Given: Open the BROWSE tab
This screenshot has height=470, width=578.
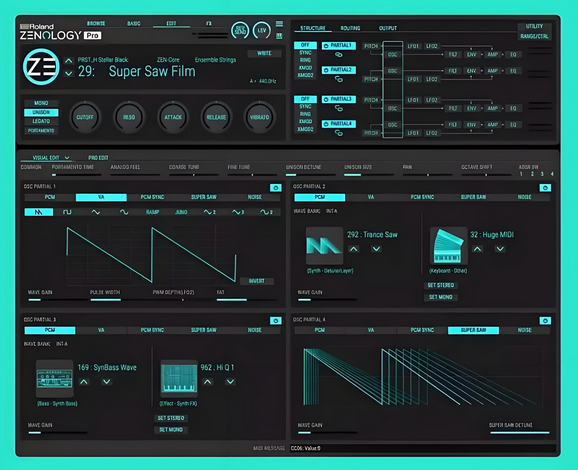Looking at the screenshot, I should [96, 24].
